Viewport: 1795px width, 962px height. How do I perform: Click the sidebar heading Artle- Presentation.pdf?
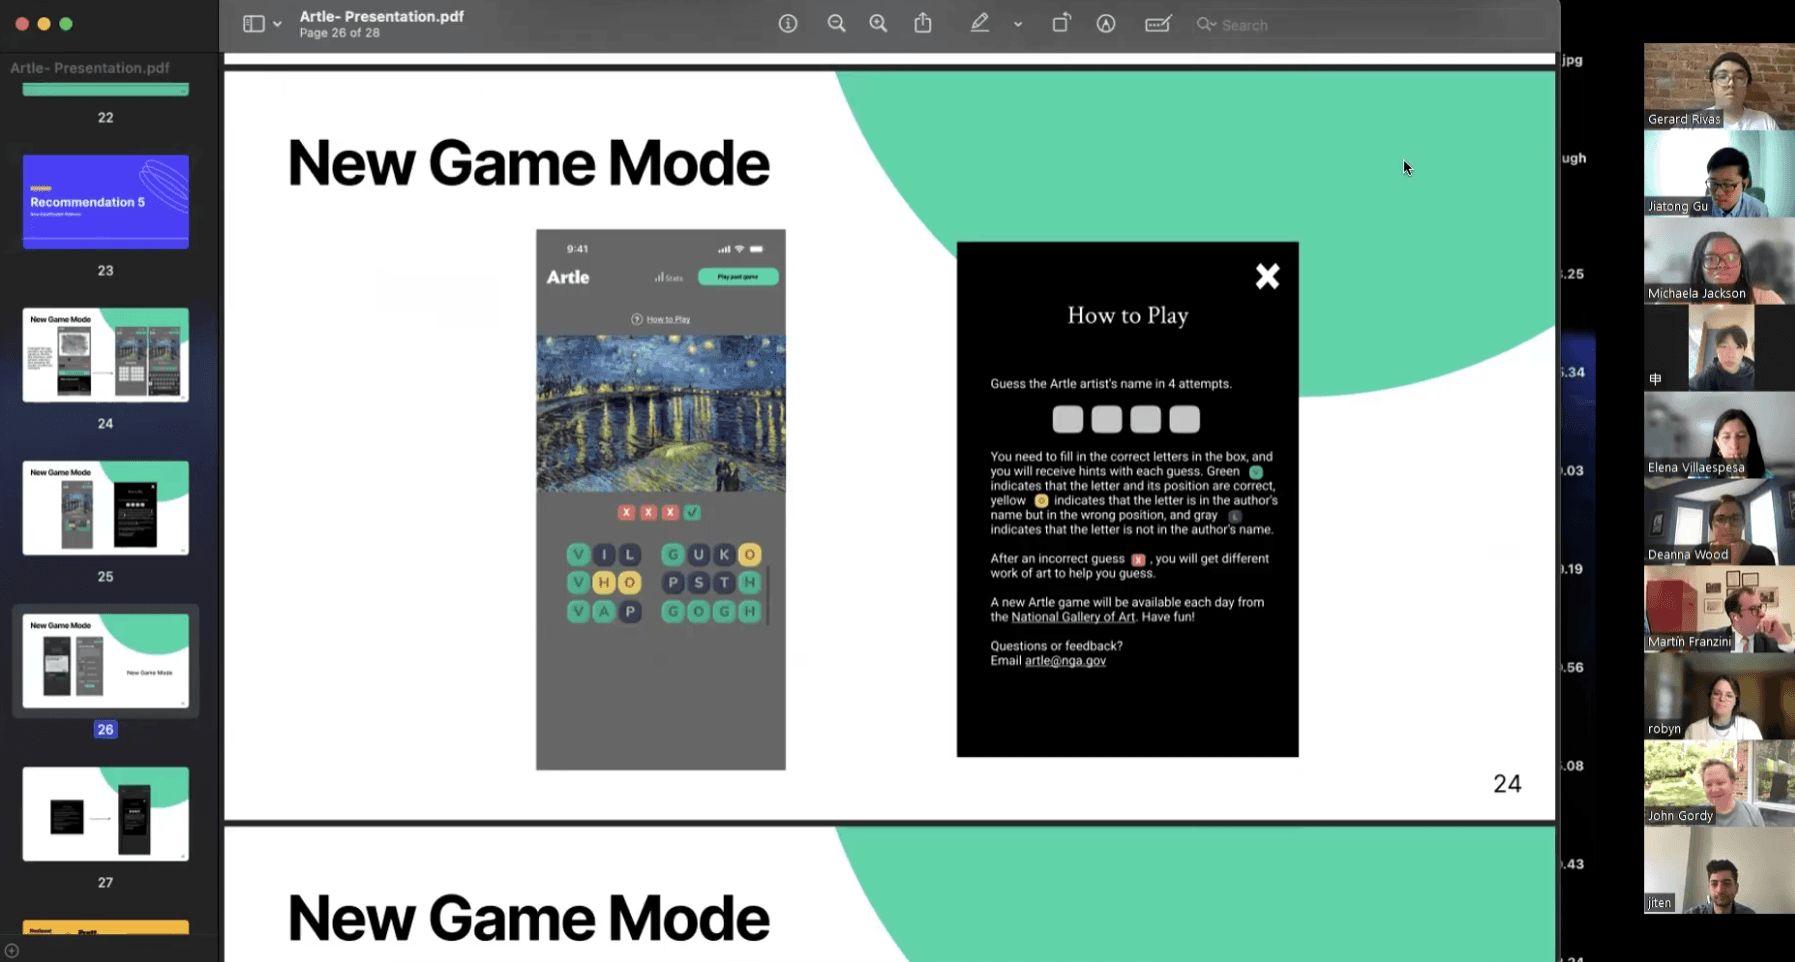point(90,68)
